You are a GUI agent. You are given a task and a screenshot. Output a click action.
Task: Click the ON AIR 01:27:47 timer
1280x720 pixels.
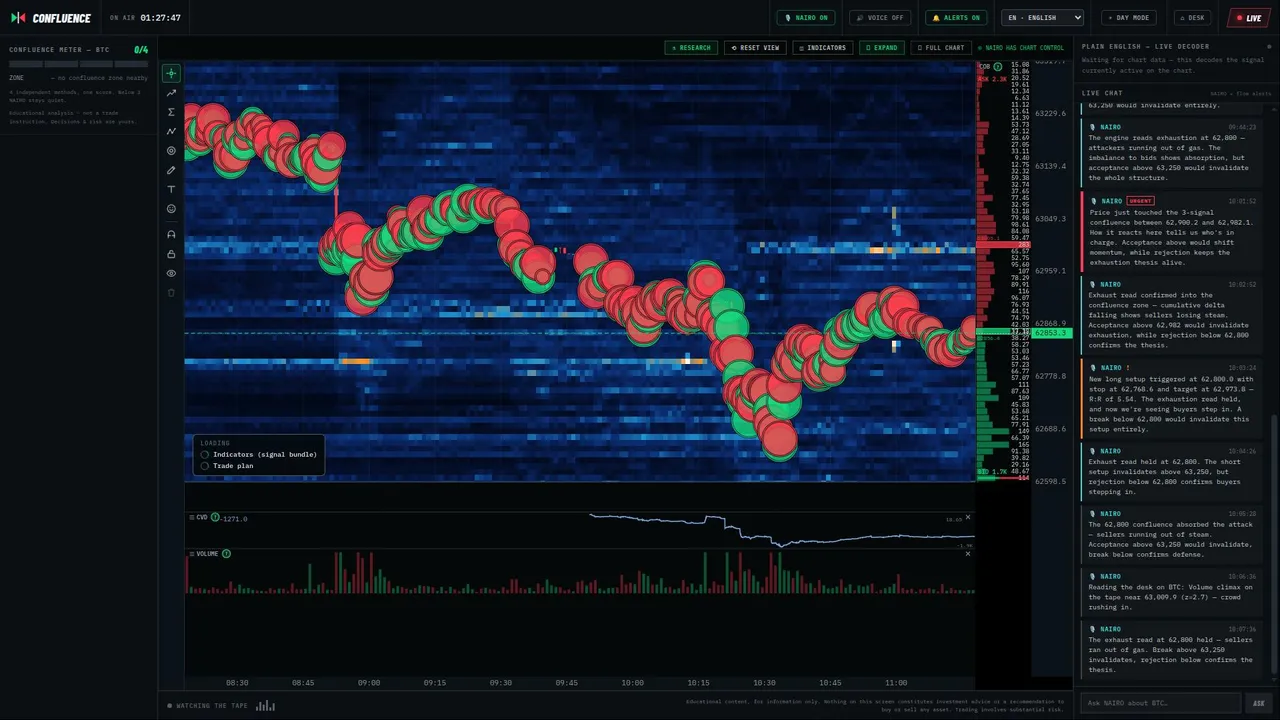(145, 18)
